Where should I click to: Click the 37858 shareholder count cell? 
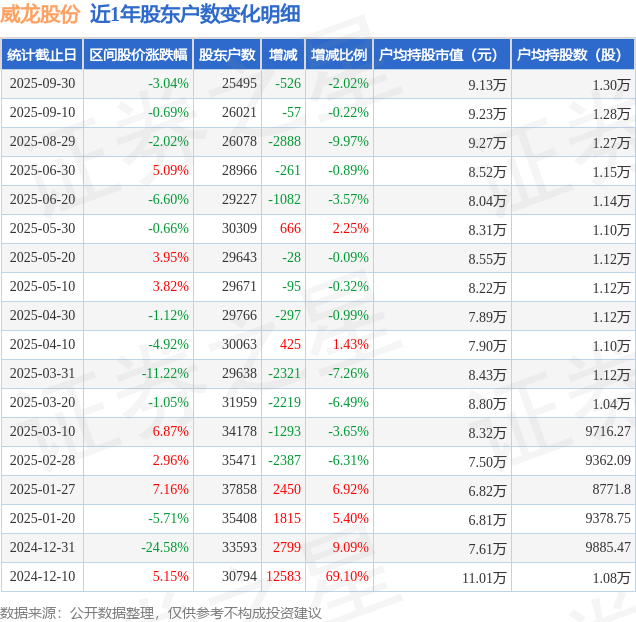239,490
